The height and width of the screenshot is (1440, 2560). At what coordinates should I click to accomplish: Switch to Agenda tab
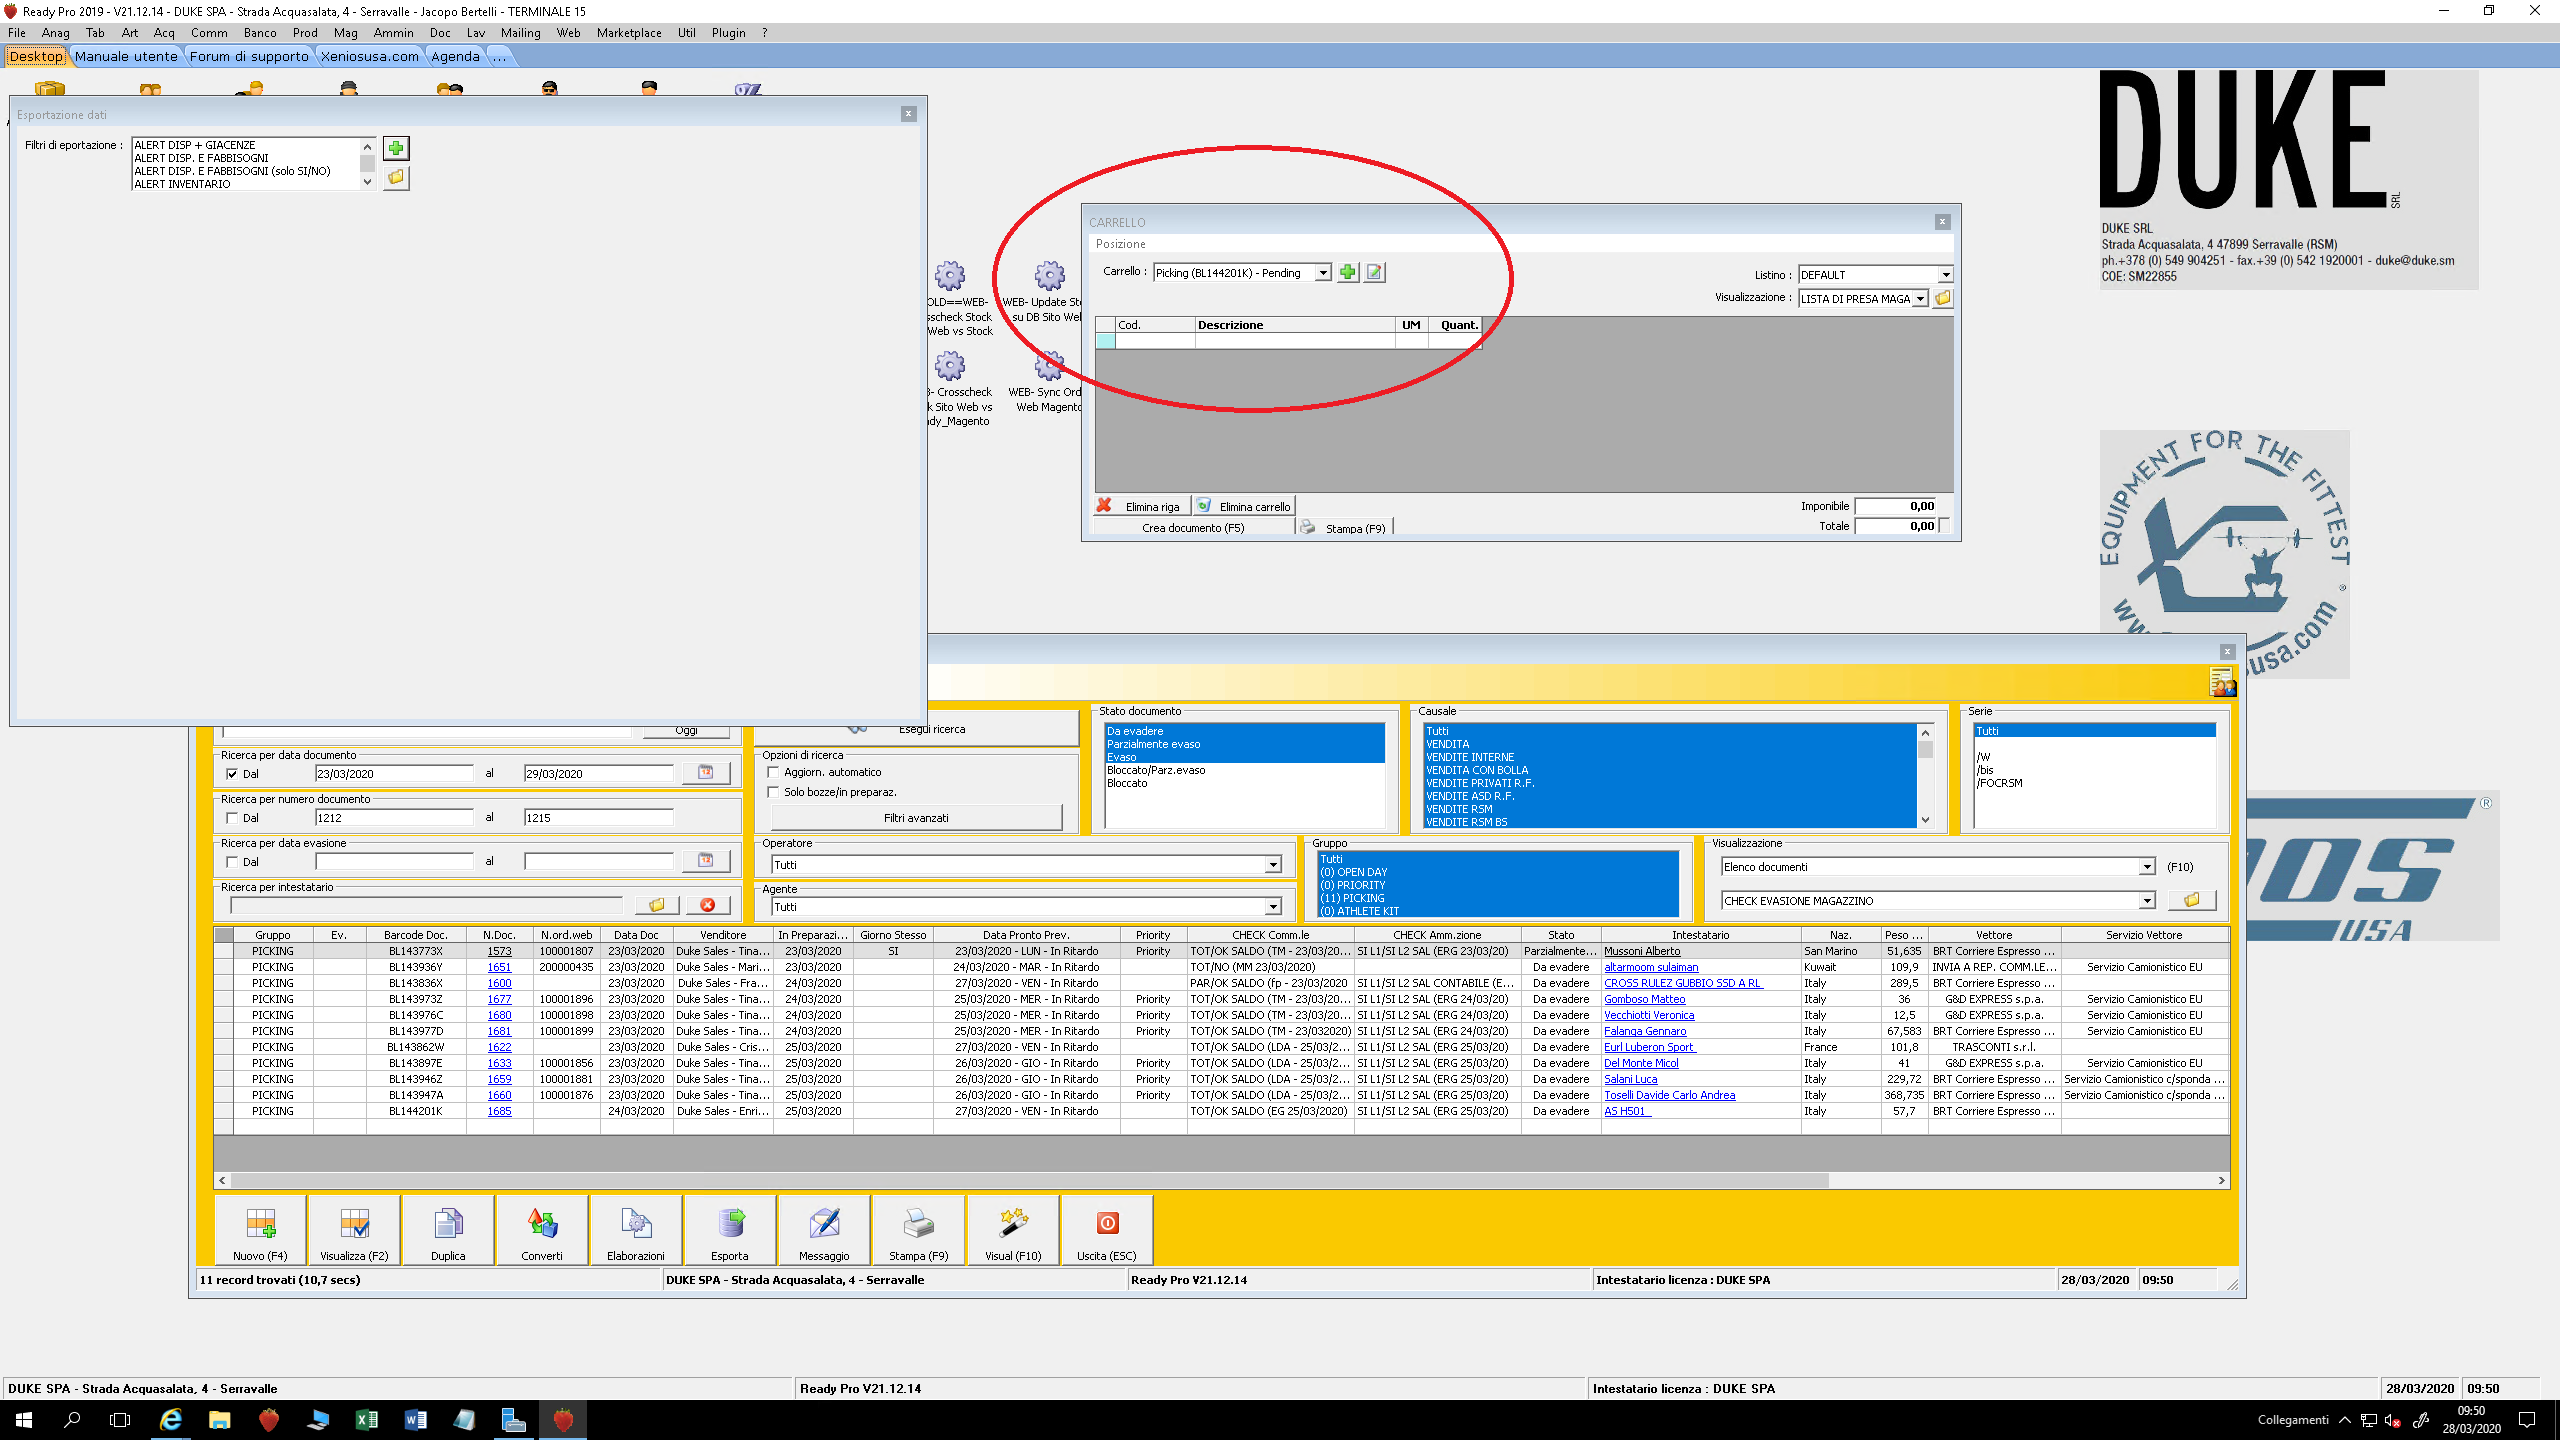pyautogui.click(x=455, y=56)
